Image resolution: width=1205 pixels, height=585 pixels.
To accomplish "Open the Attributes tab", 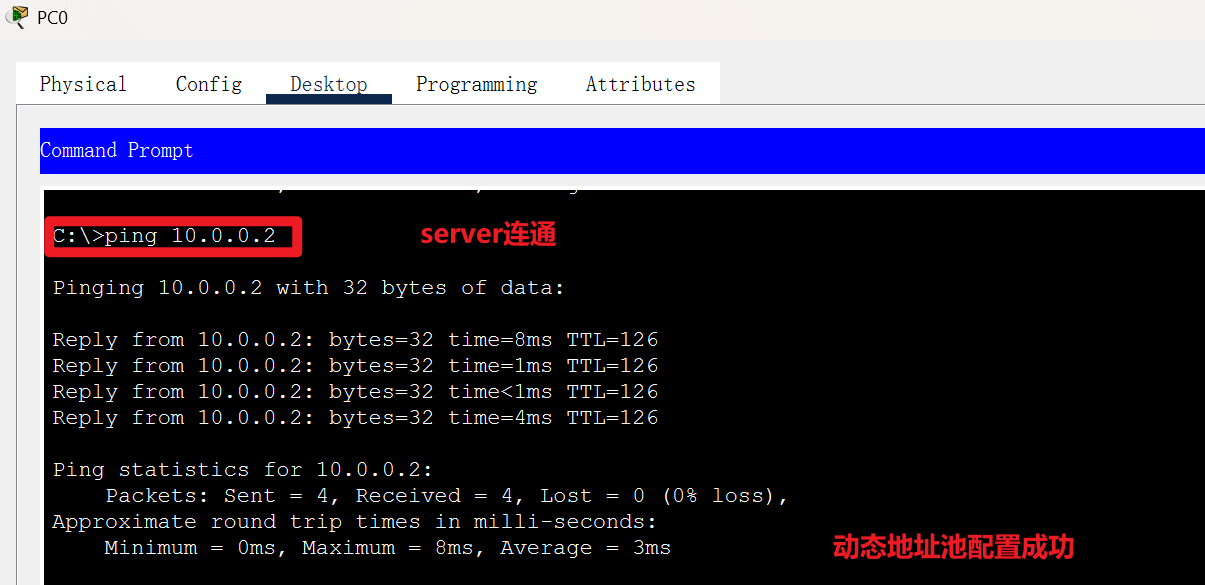I will [x=641, y=84].
